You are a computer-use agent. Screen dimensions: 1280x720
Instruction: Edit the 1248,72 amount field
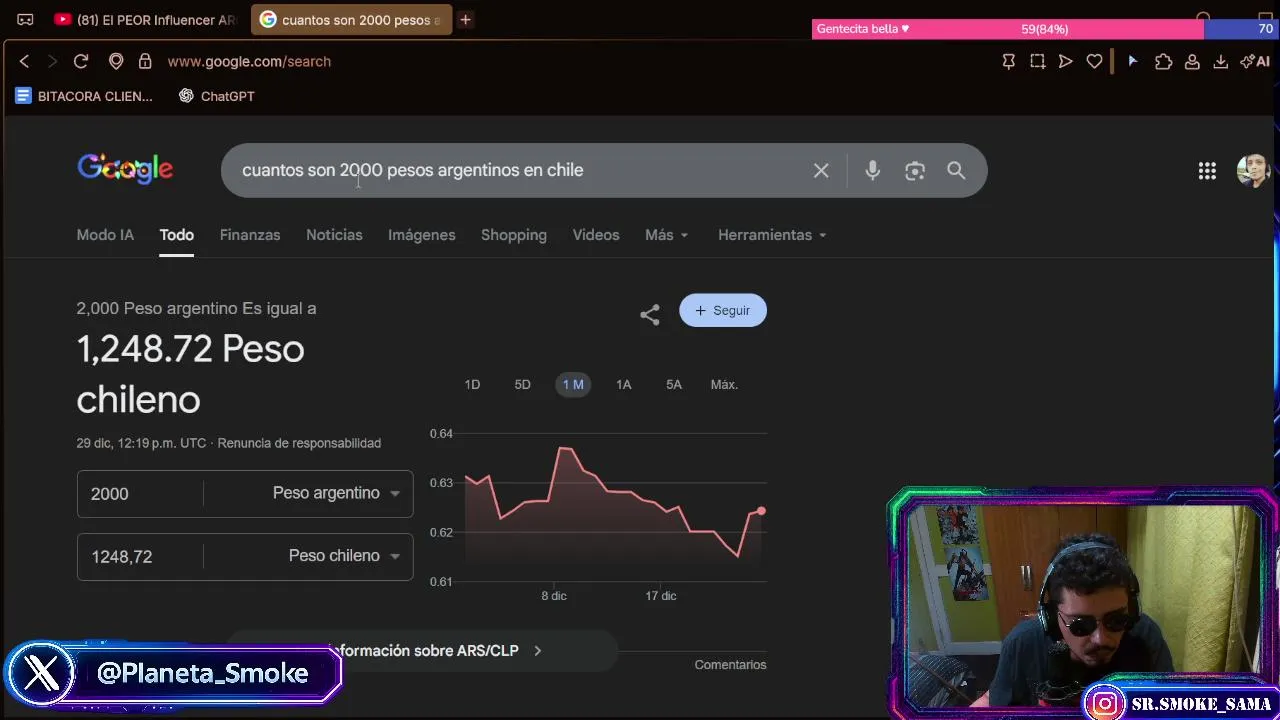140,557
